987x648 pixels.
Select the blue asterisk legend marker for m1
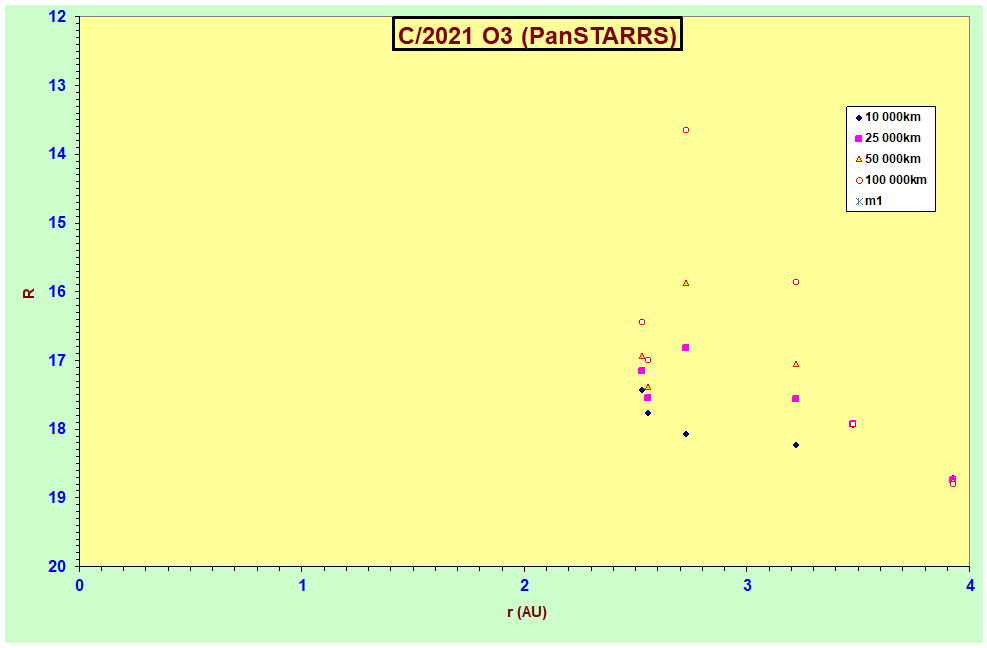point(859,202)
